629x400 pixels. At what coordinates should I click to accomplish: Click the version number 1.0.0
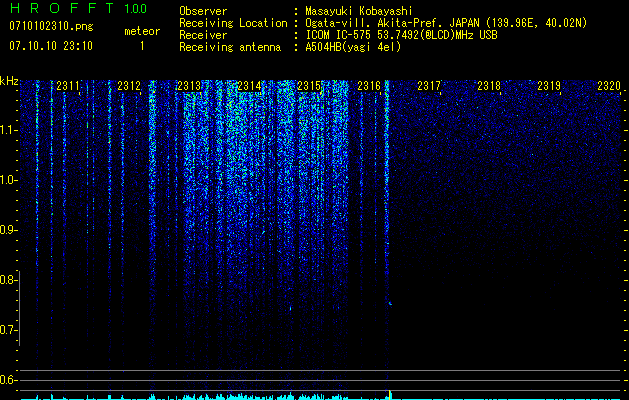pyautogui.click(x=135, y=8)
